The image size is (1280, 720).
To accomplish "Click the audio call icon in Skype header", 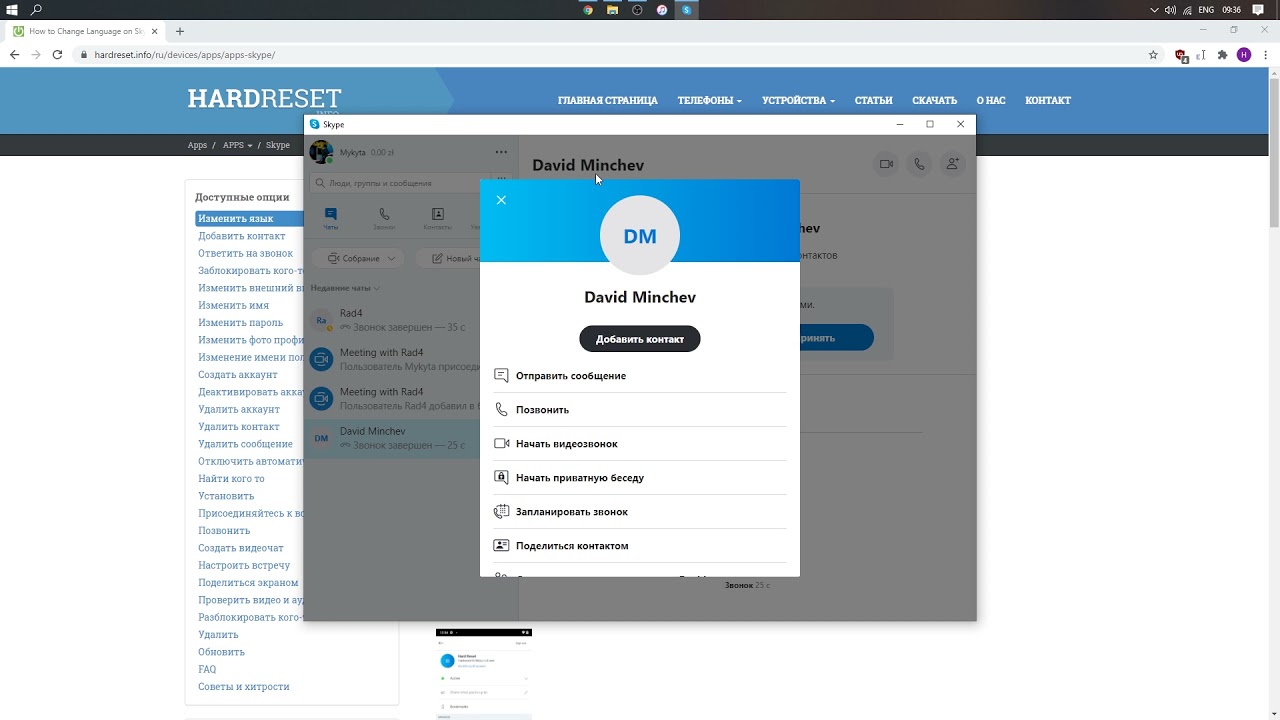I will (919, 164).
